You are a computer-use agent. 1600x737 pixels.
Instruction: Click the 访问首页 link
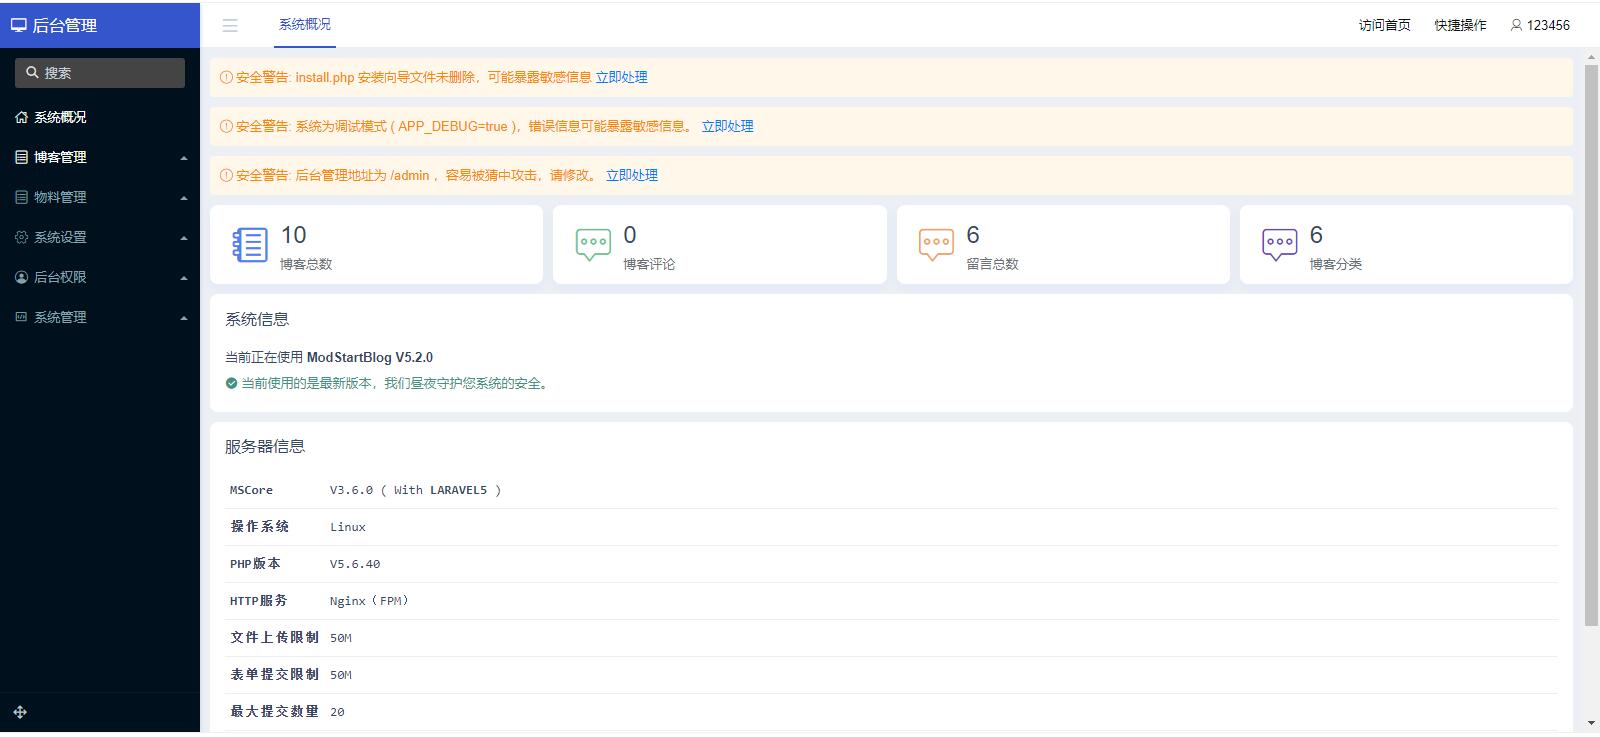coord(1384,25)
